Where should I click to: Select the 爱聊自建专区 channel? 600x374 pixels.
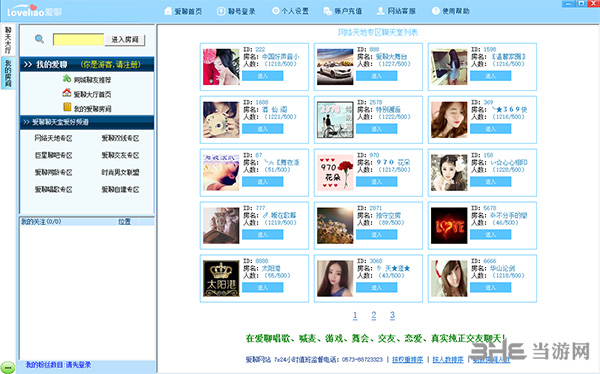pyautogui.click(x=120, y=189)
